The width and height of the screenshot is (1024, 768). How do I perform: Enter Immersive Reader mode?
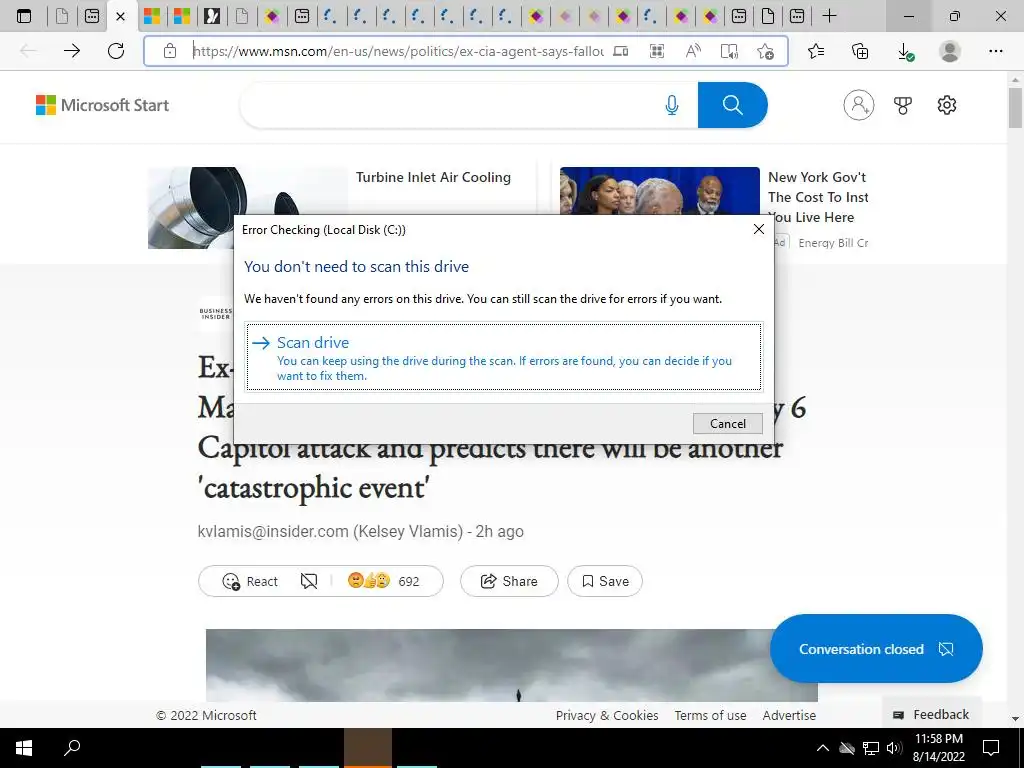click(729, 51)
